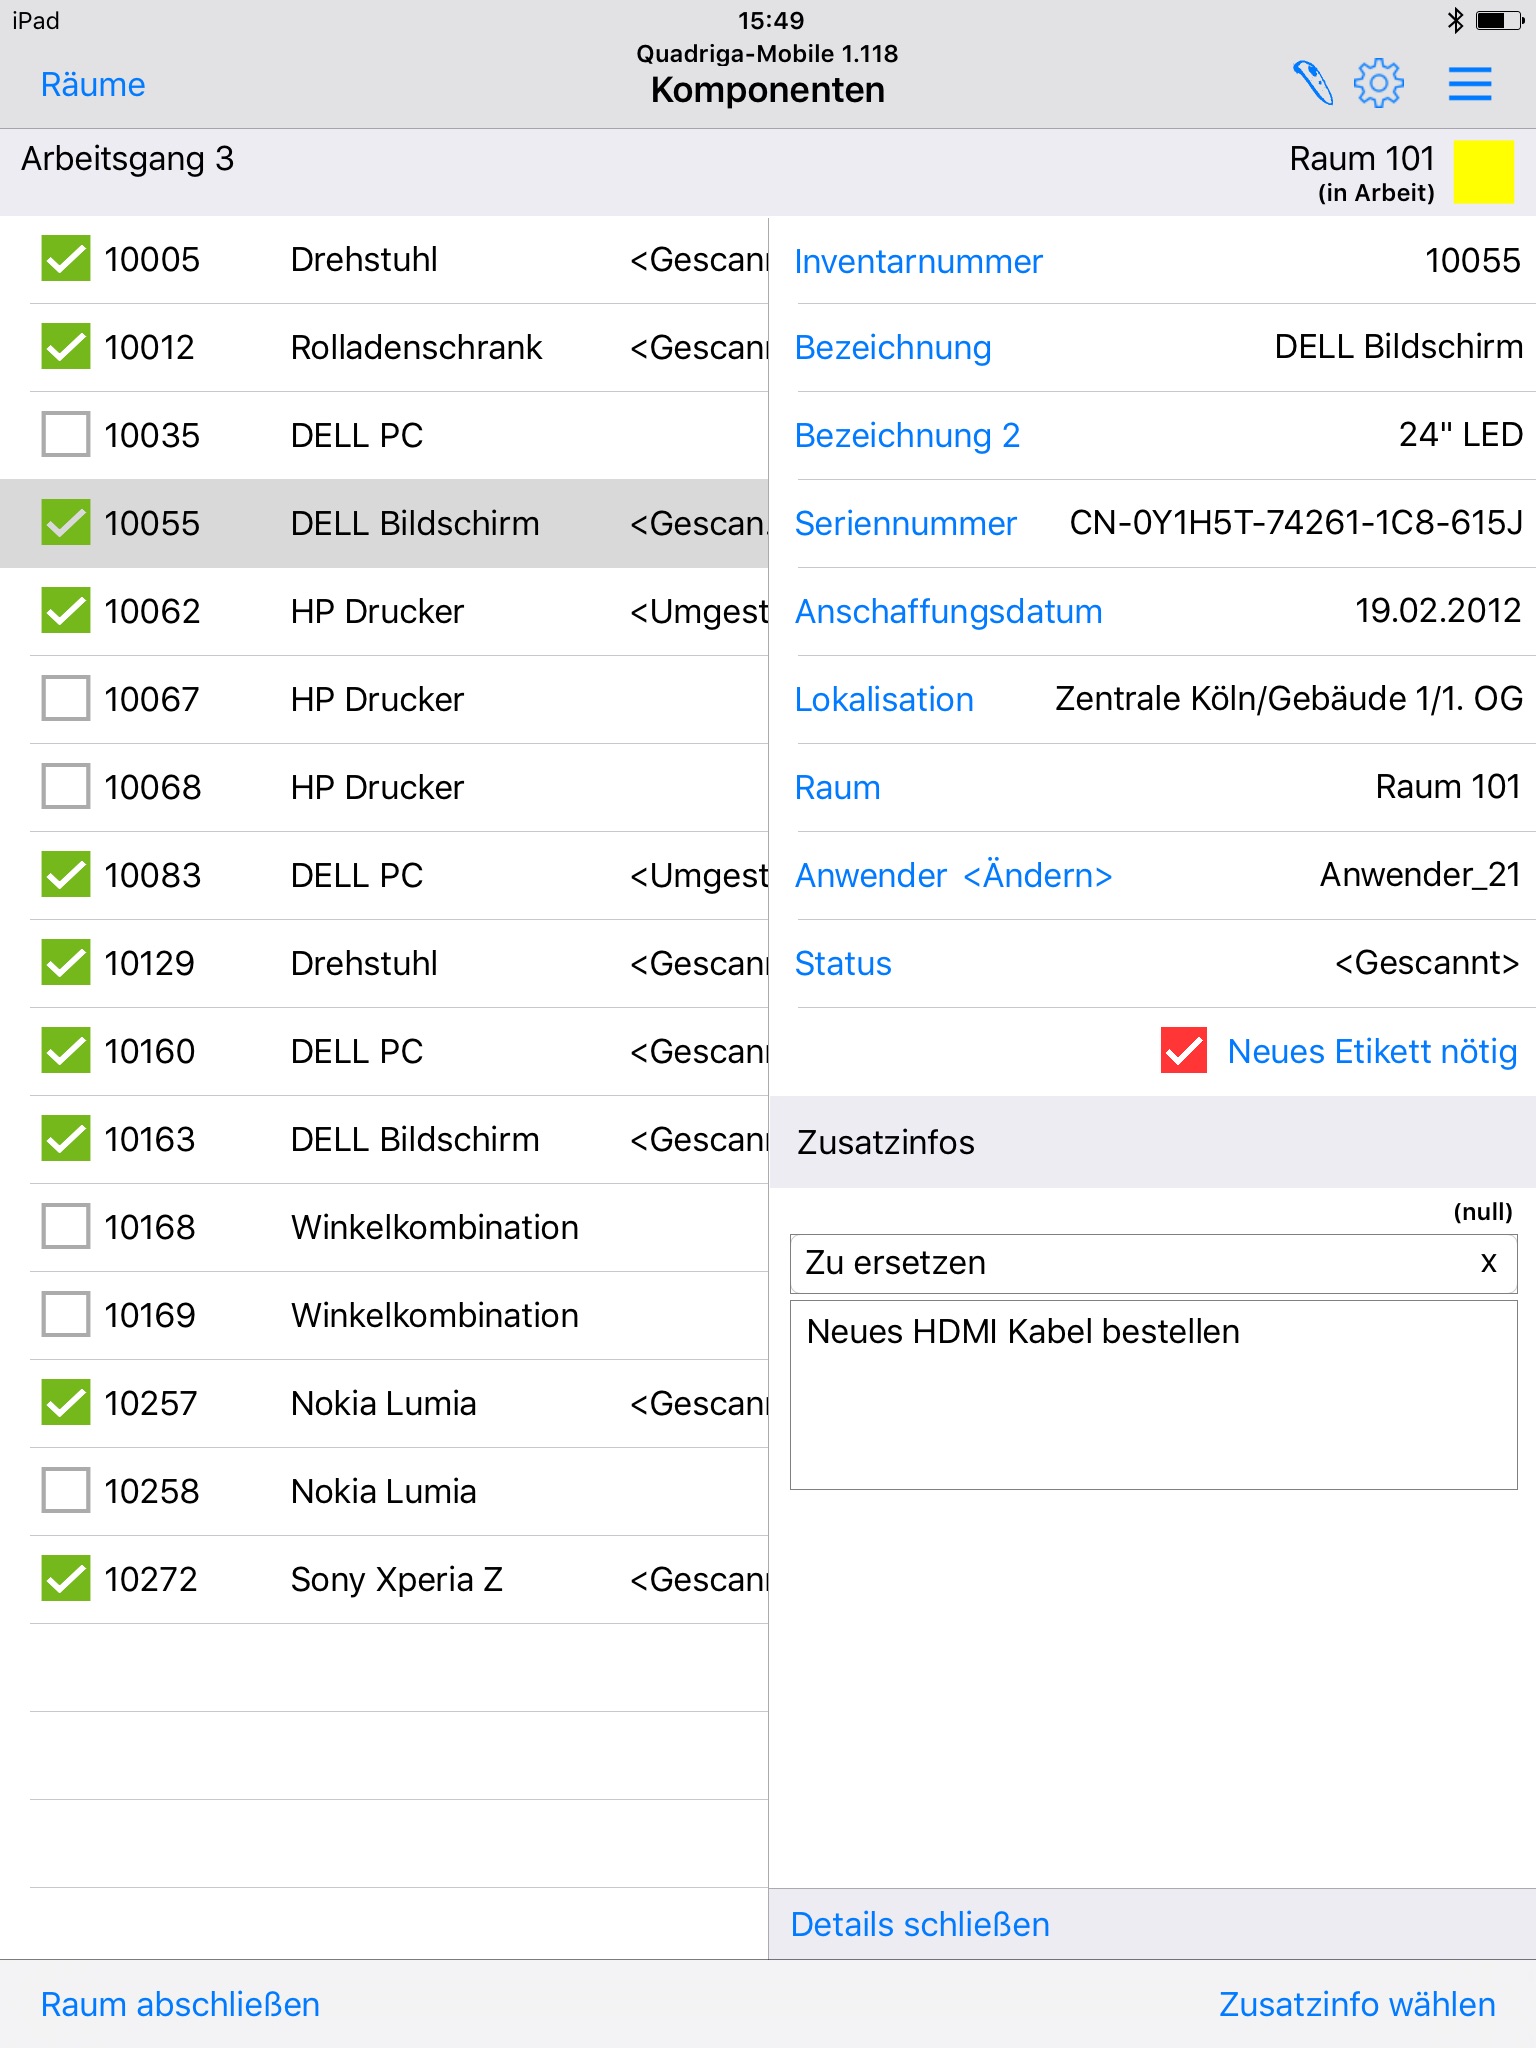Image resolution: width=1536 pixels, height=2048 pixels.
Task: Select row '10035' DELL PC
Action: point(384,435)
